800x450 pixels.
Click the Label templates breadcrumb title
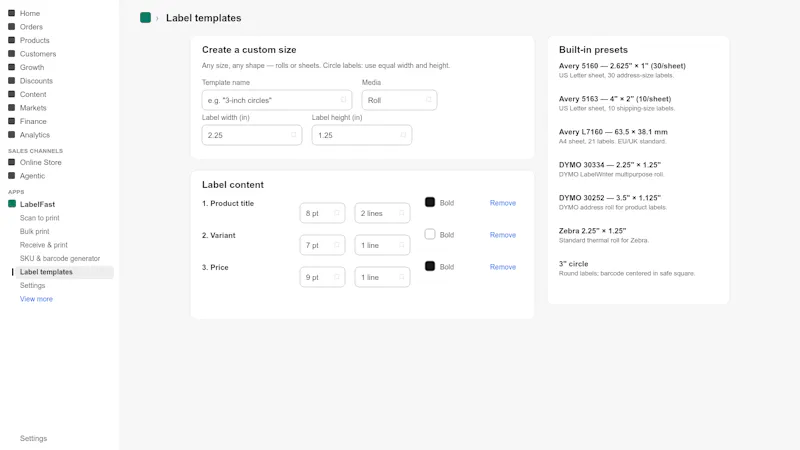point(204,18)
